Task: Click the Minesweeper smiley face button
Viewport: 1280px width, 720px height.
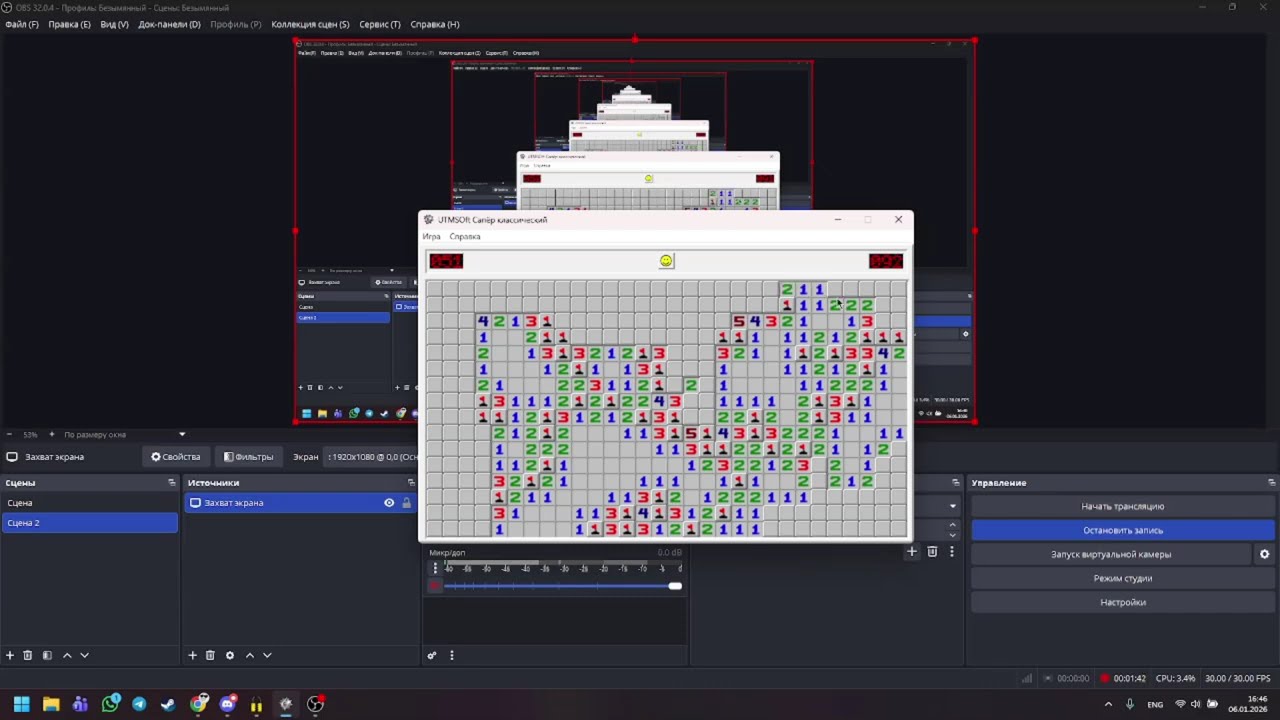Action: pos(666,261)
